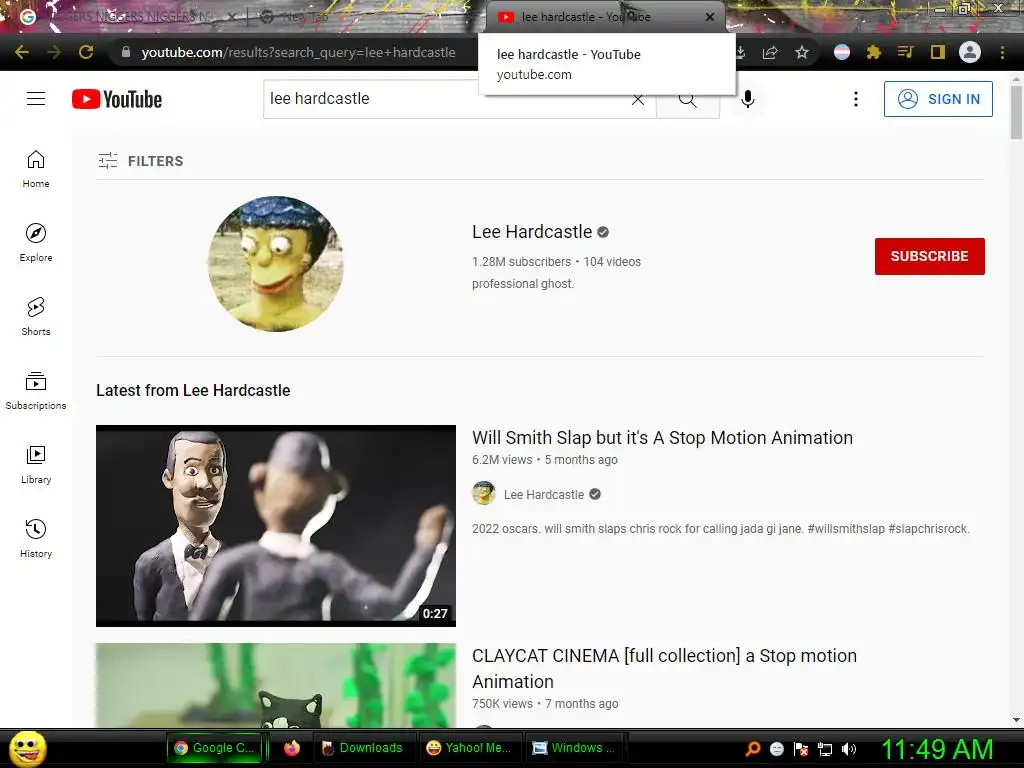Open Explore in the sidebar
The image size is (1024, 768).
click(36, 243)
